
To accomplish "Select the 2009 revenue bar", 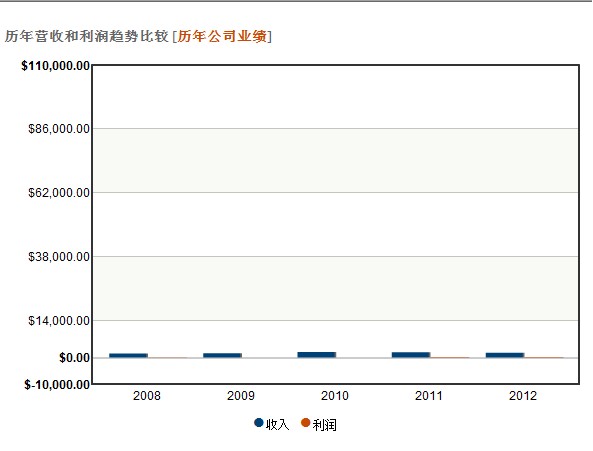I will click(x=222, y=355).
